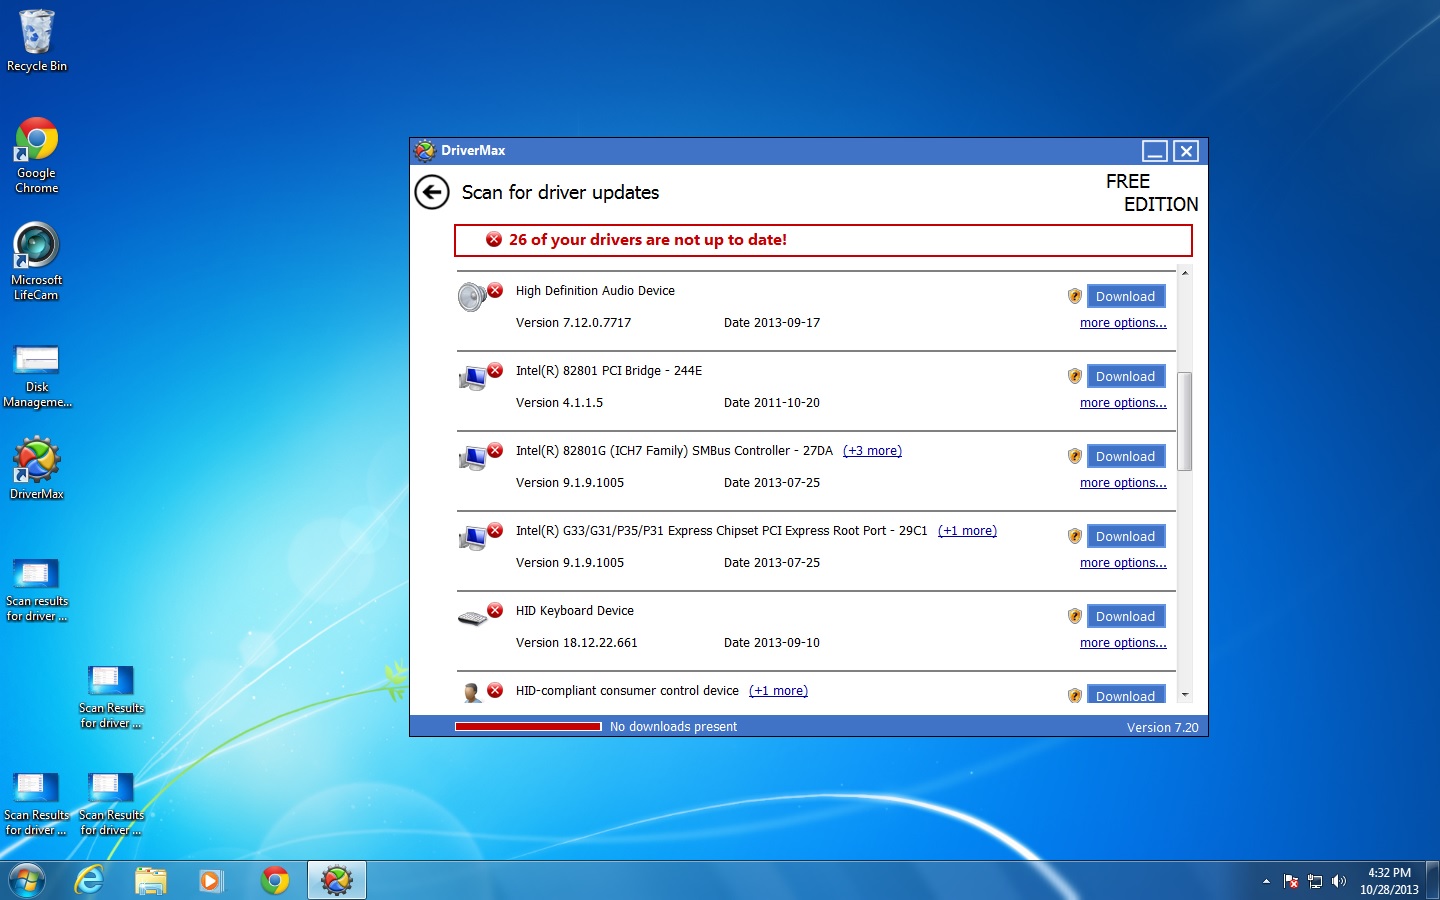Open Windows Explorer from taskbar

[151, 880]
